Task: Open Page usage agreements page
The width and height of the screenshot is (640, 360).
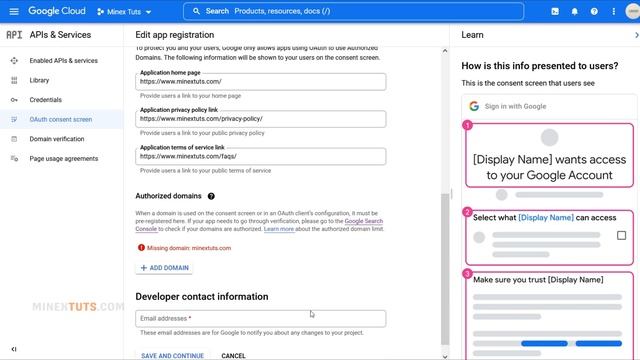Action: (x=64, y=158)
